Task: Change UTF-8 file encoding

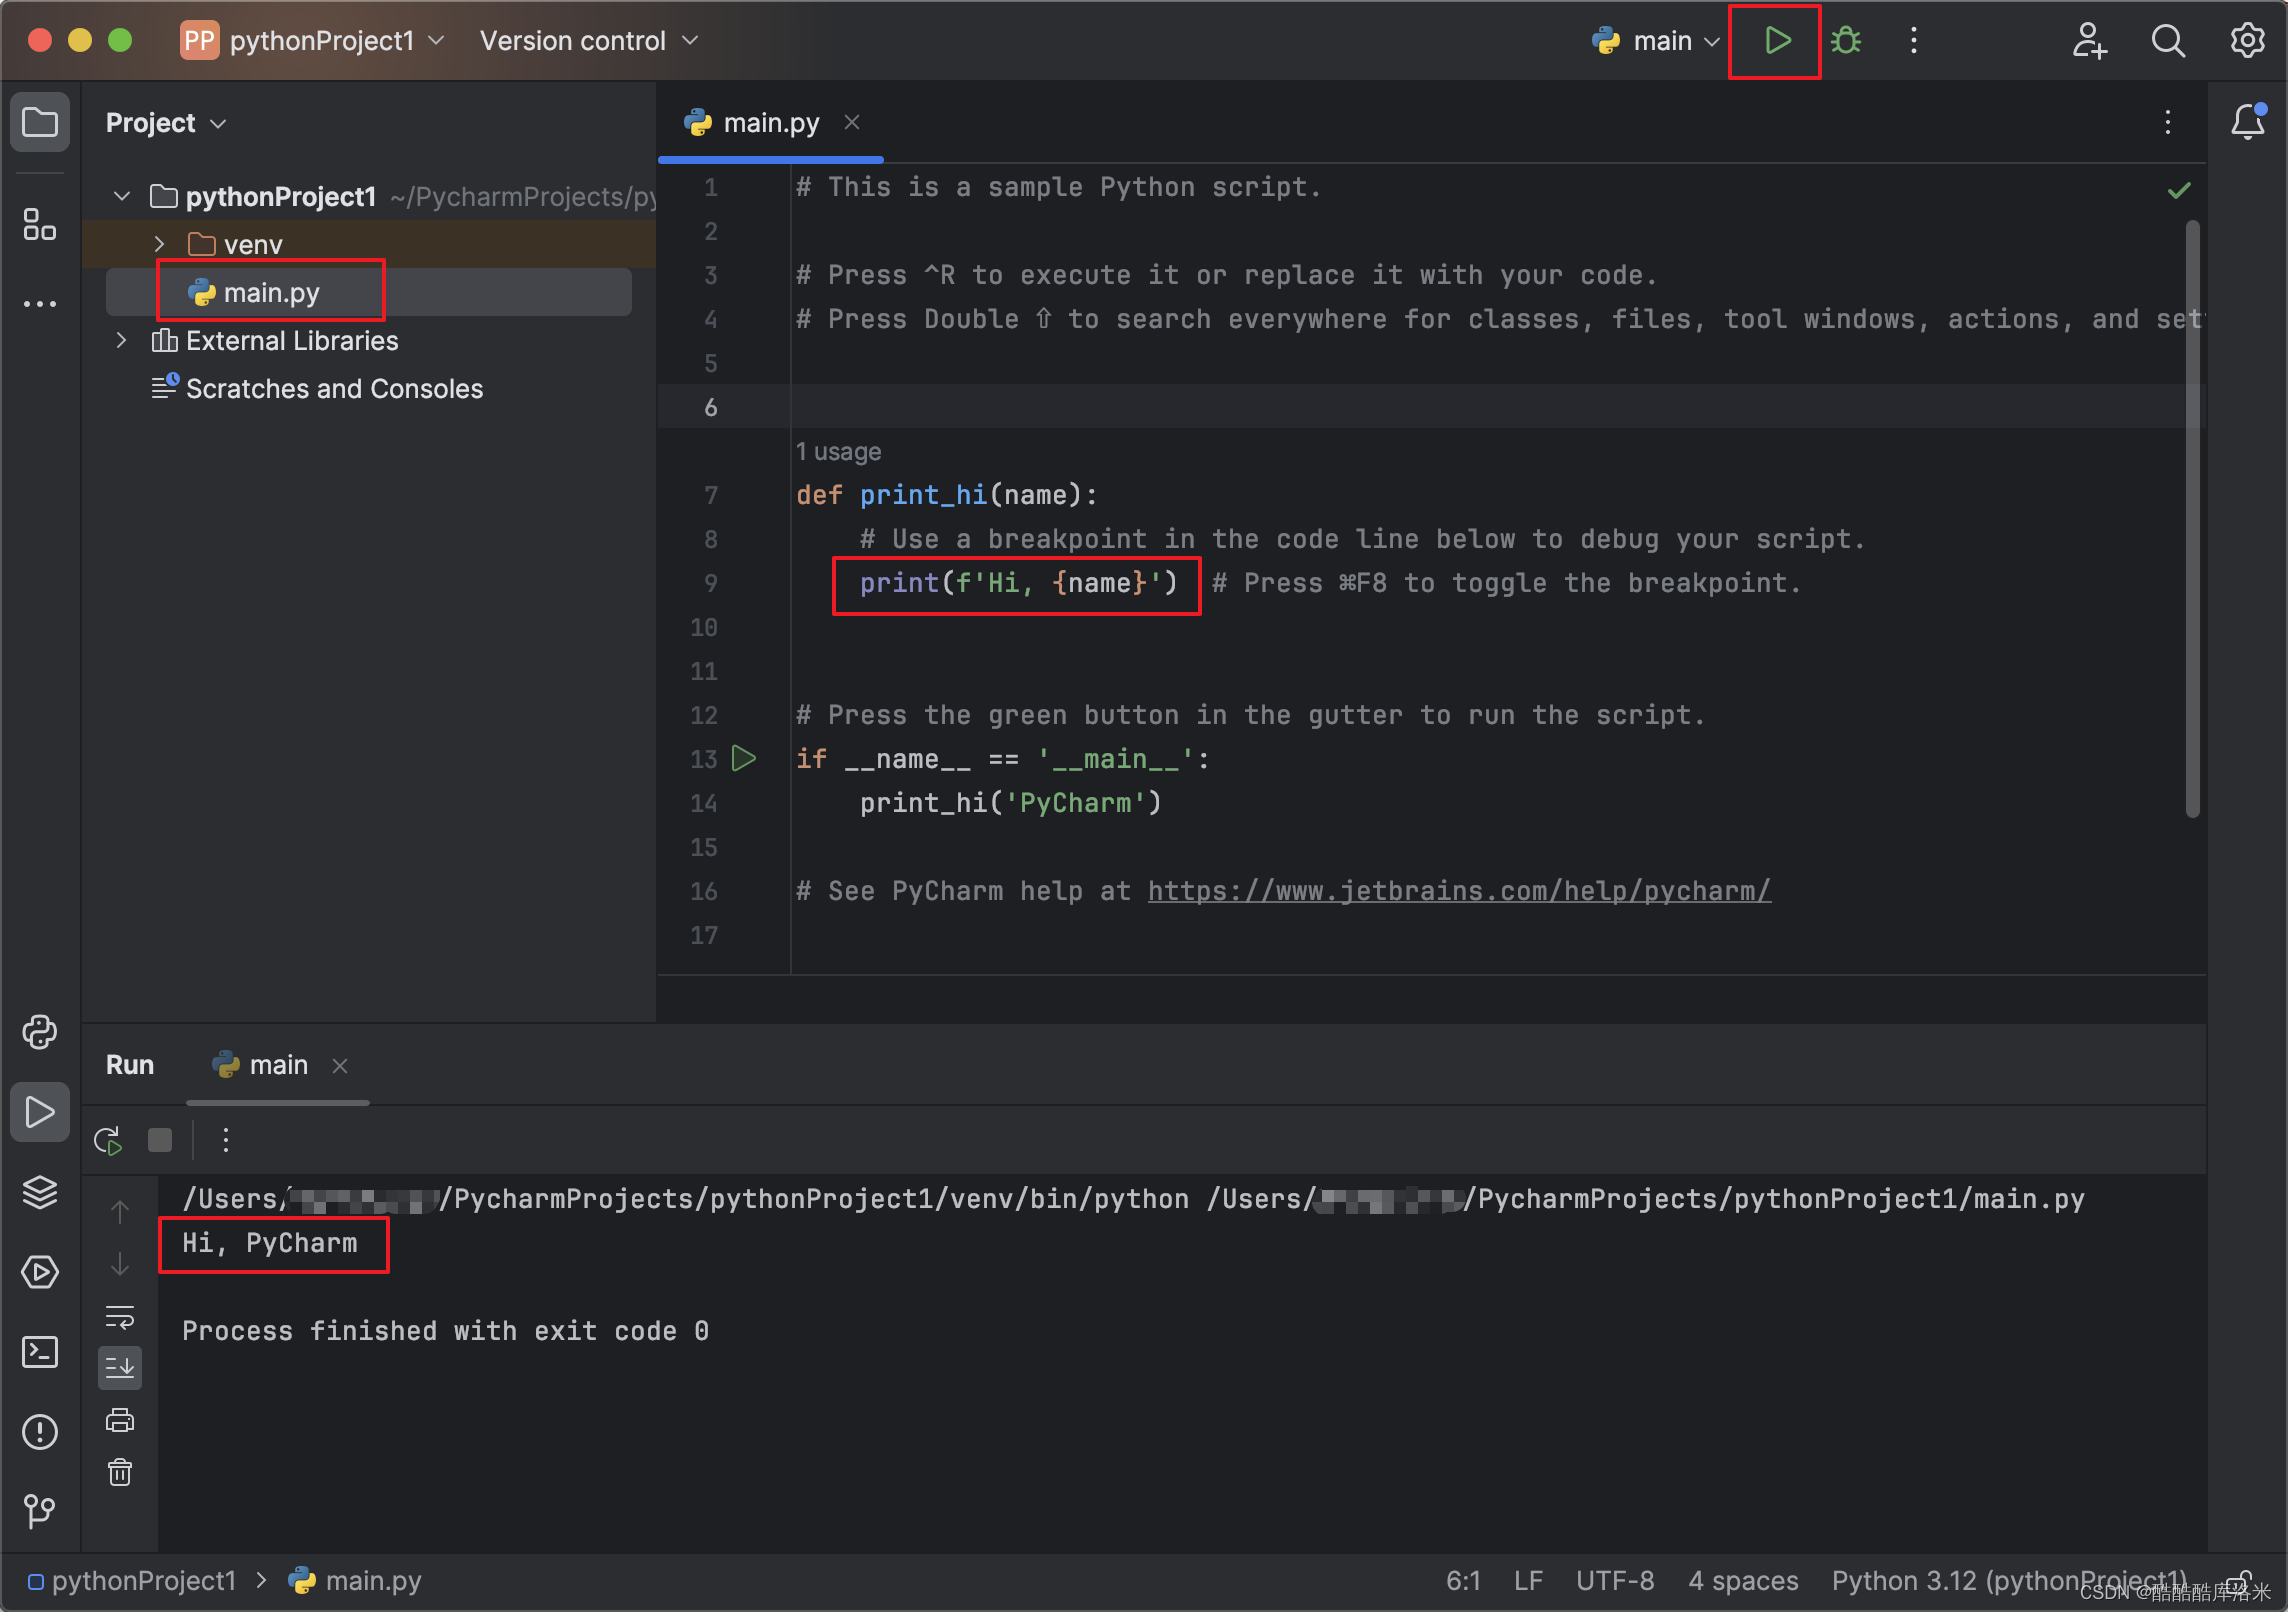Action: [1615, 1580]
